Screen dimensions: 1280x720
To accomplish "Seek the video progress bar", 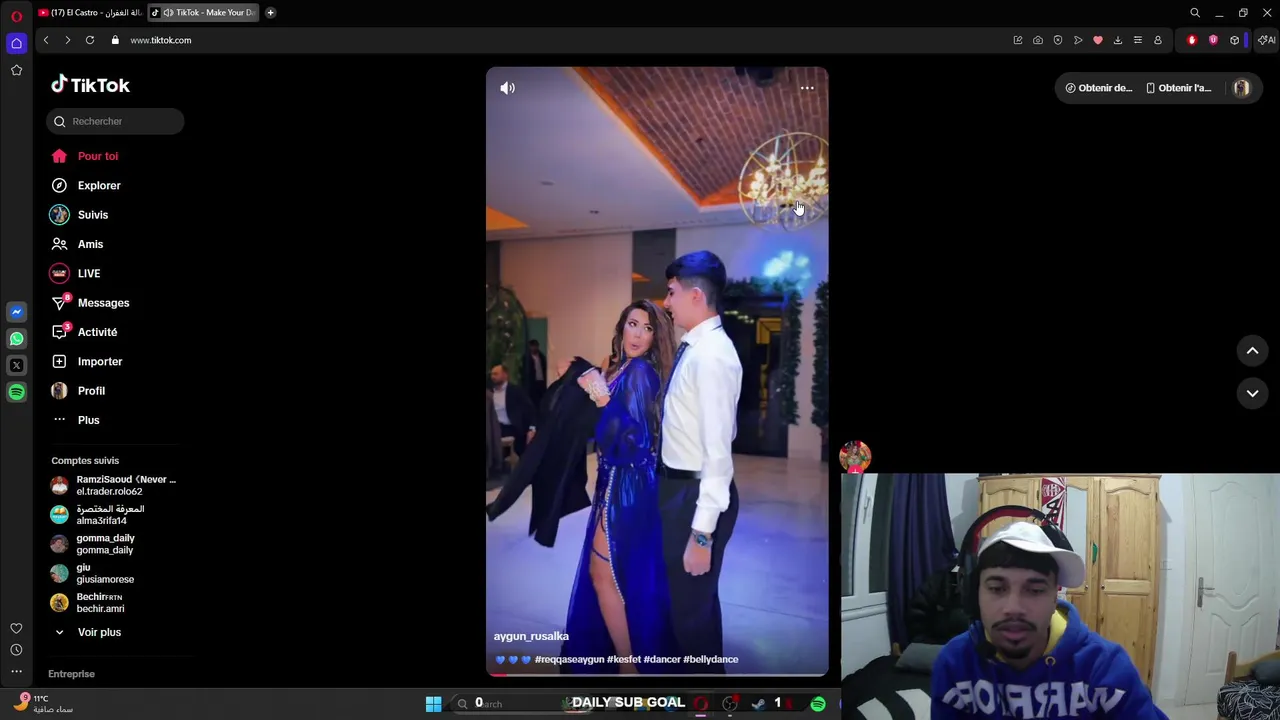I will 657,675.
